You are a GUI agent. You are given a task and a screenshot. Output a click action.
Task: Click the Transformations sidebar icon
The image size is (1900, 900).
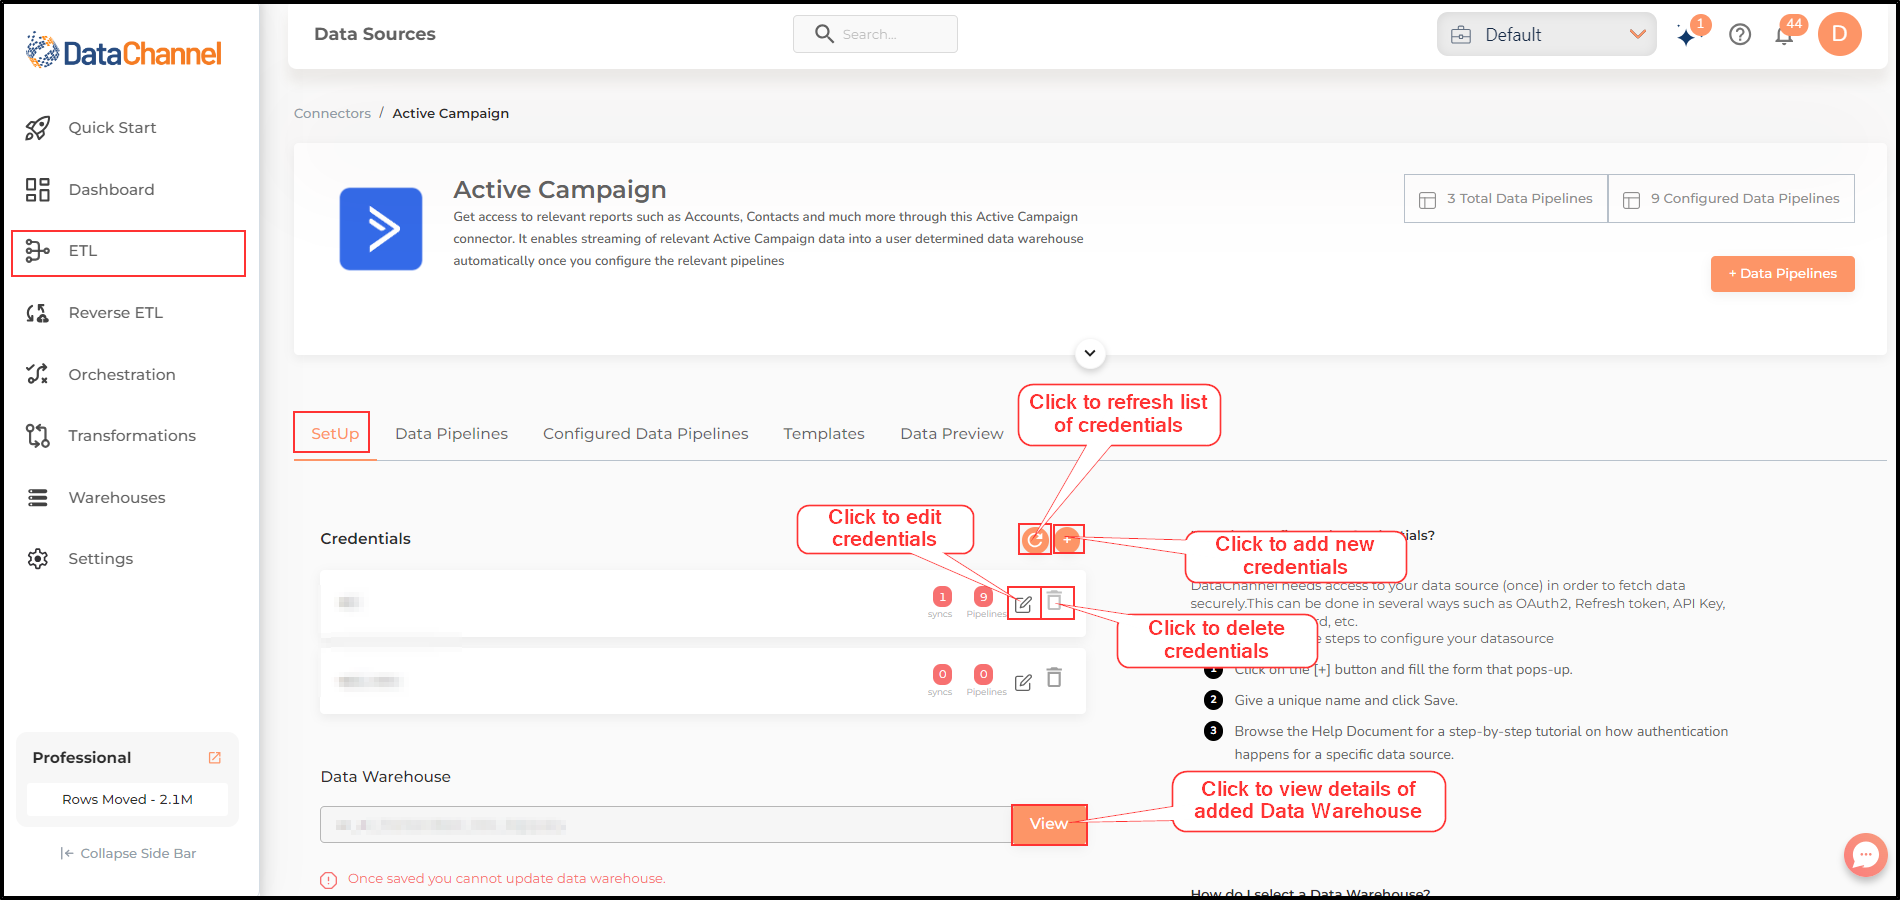coord(38,436)
